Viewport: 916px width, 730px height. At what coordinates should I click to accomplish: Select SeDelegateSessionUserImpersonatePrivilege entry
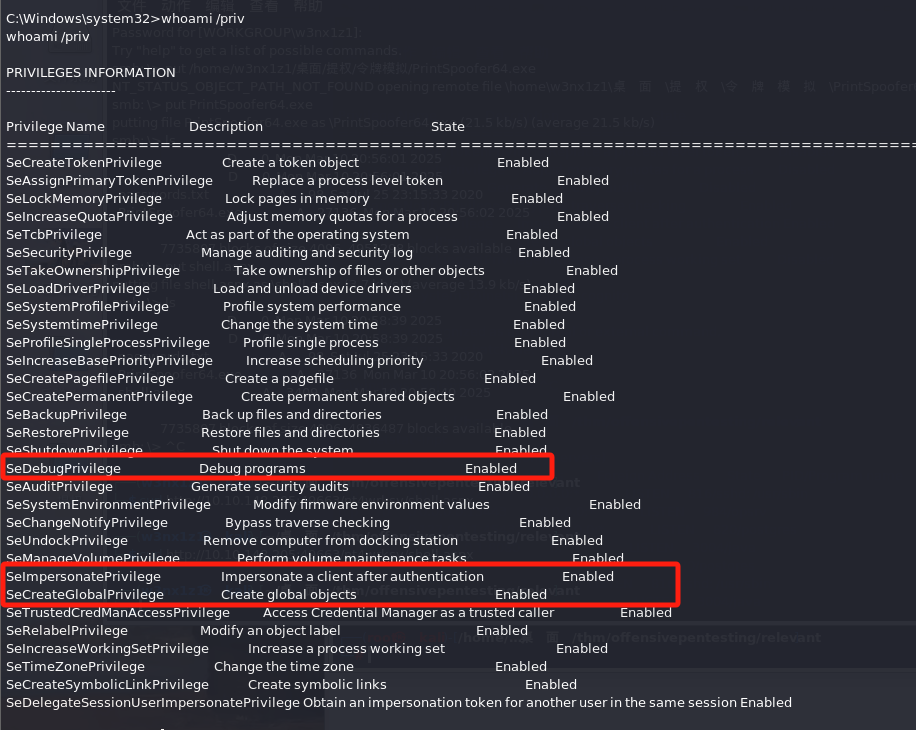153,703
